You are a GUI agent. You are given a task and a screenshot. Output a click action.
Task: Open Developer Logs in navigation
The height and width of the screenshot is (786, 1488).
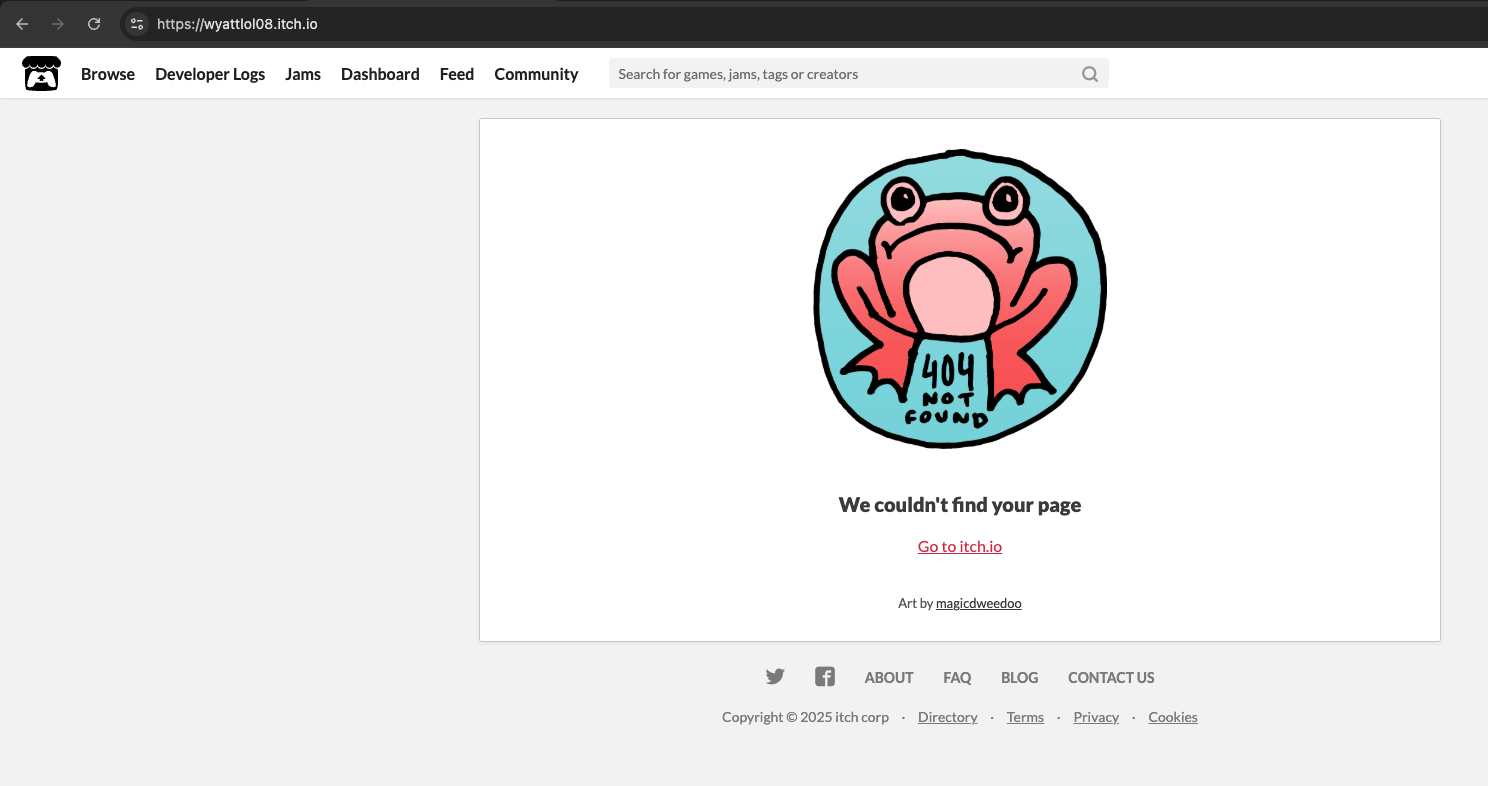(210, 74)
